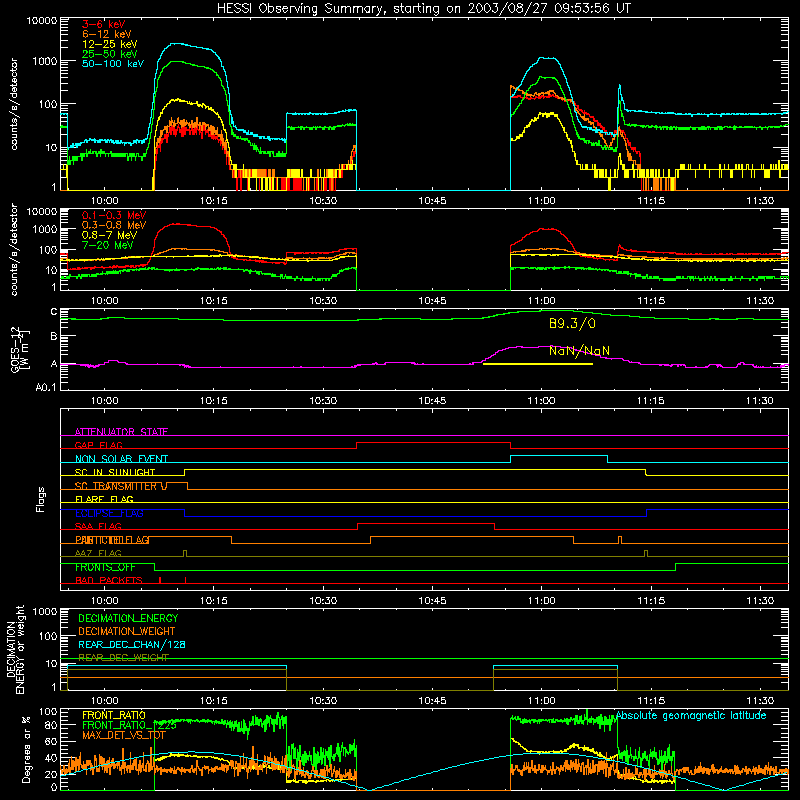Click the DECIMATION_ENERGY legend entry

(x=128, y=618)
